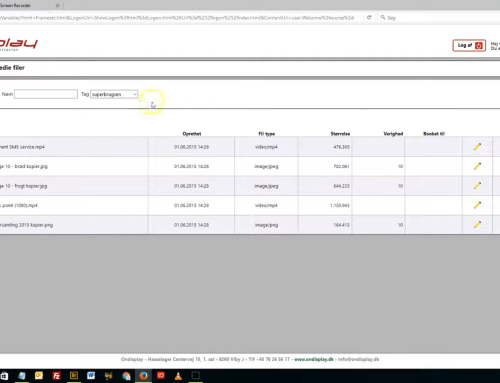Edit the SMS service.mp4 file with pencil icon
Viewport: 500px width, 383px height.
(x=477, y=146)
